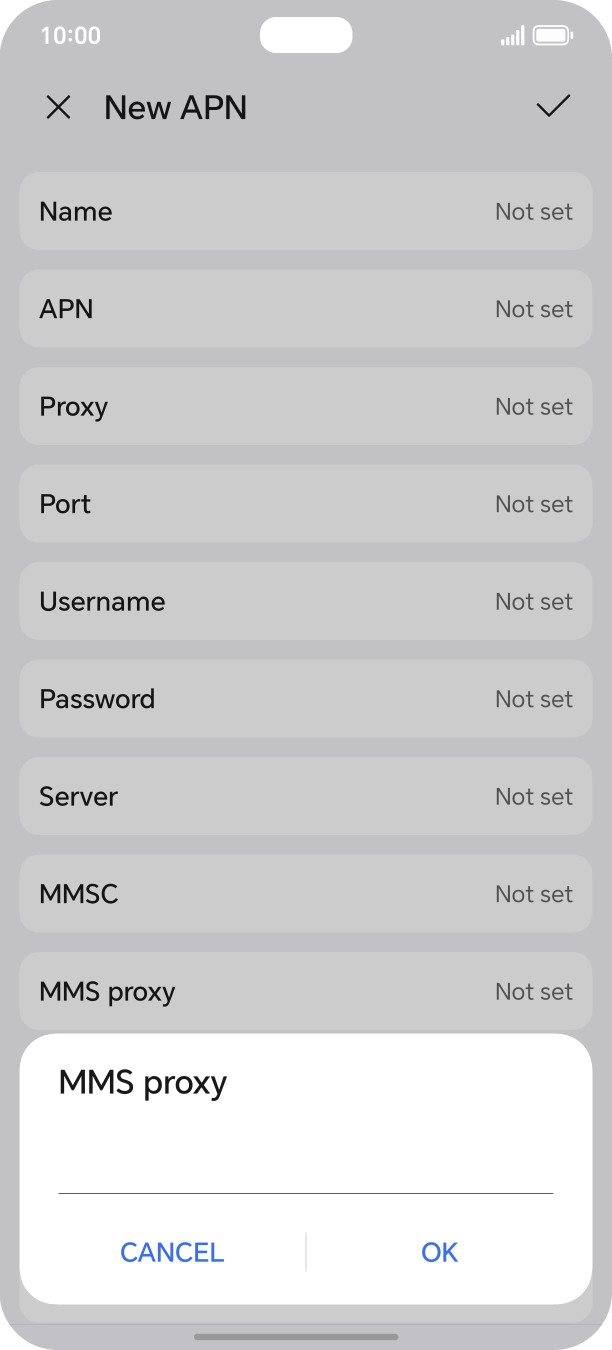Tap the Not set value next to MMSC
The image size is (612, 1350).
(x=533, y=893)
